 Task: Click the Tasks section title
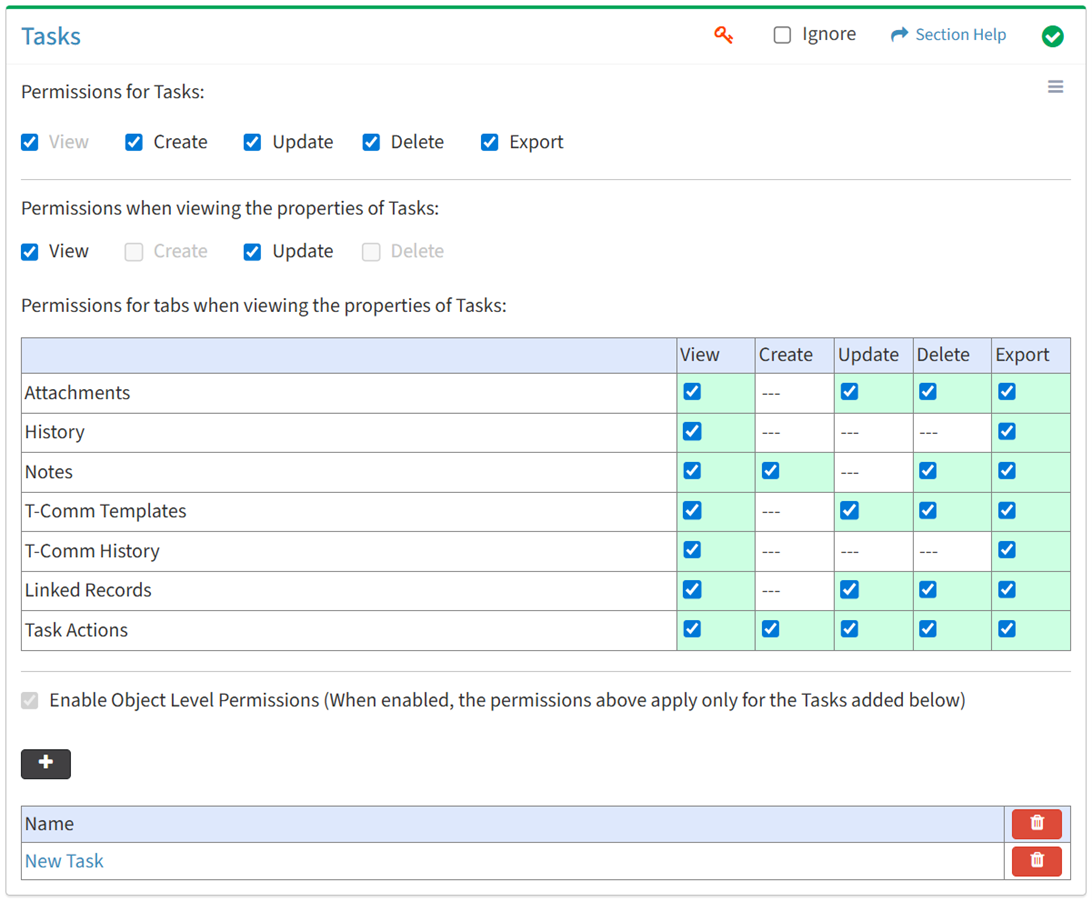[x=51, y=36]
